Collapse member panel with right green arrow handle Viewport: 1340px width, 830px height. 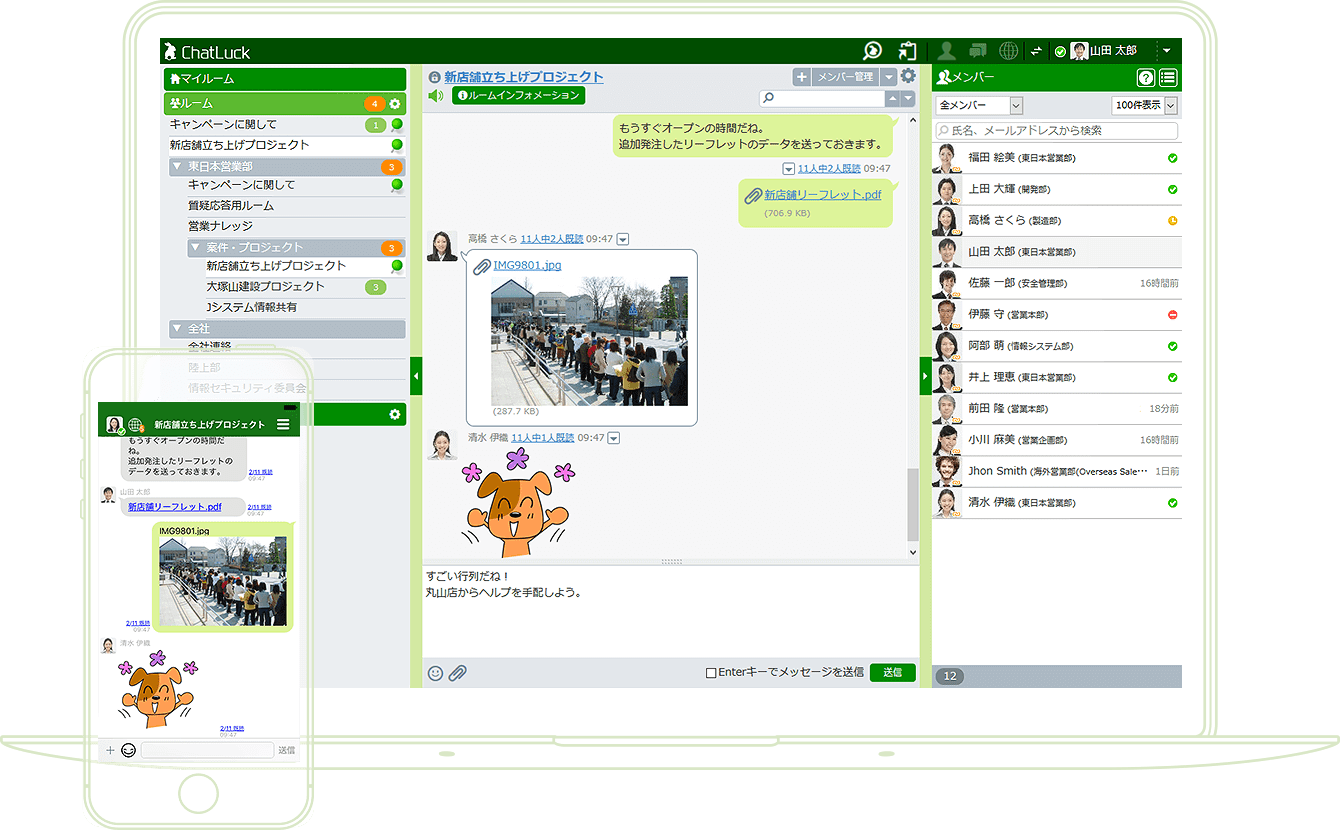point(925,376)
